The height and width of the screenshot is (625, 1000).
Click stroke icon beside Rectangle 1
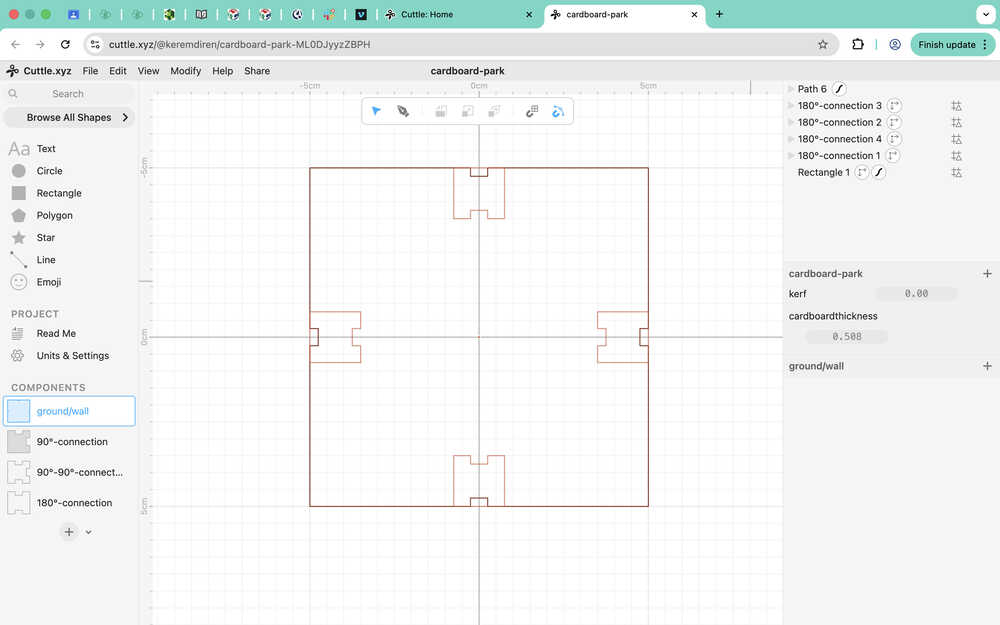pos(879,172)
